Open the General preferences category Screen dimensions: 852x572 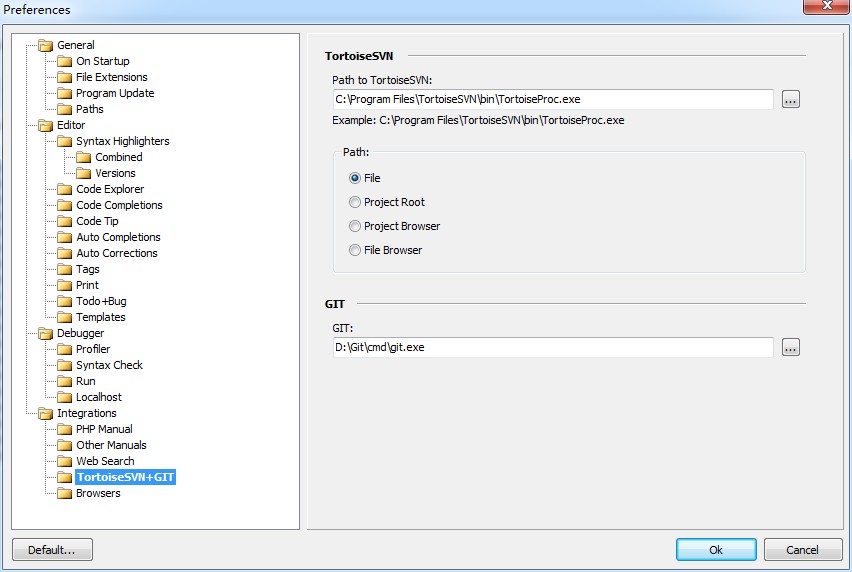(76, 45)
